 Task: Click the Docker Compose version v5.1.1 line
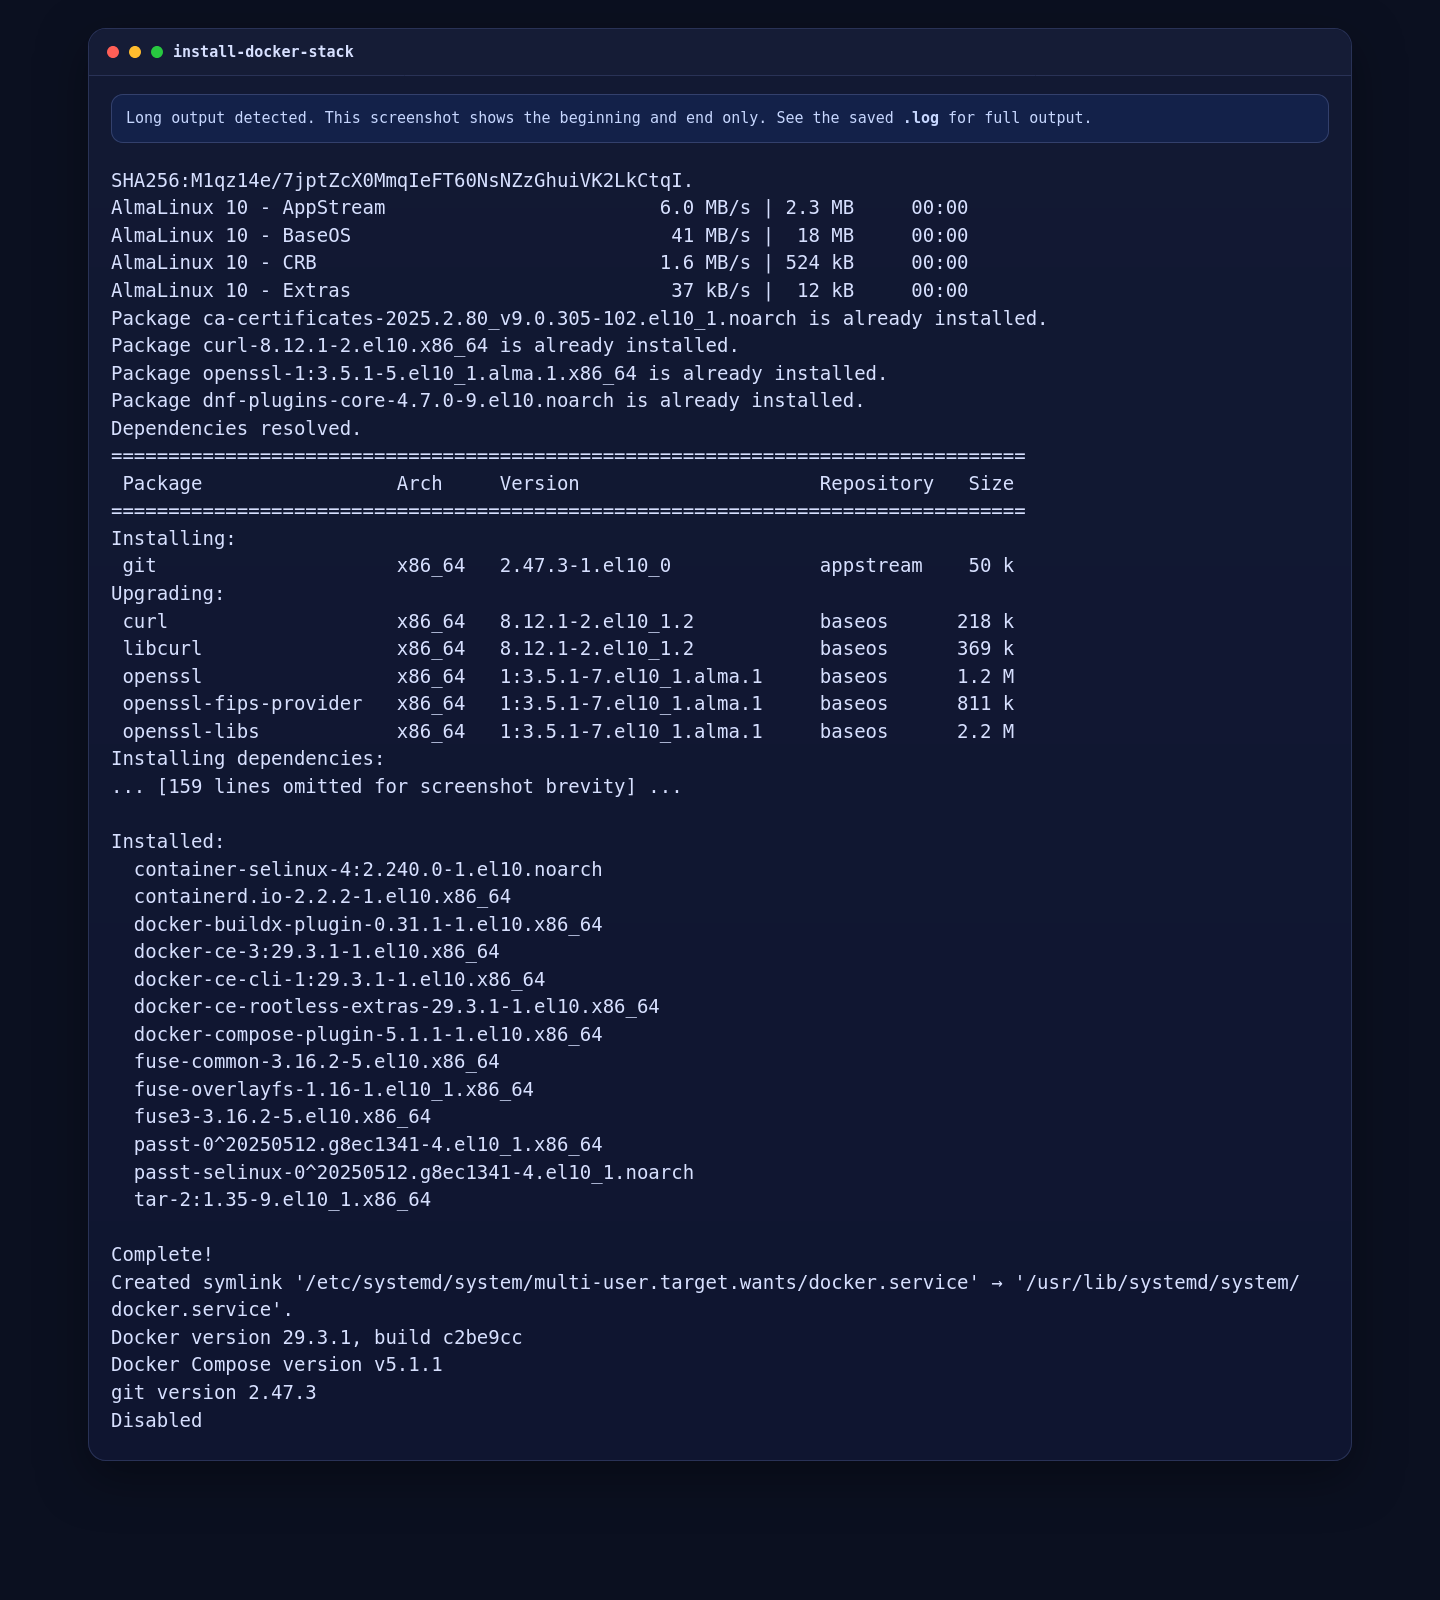click(276, 1365)
